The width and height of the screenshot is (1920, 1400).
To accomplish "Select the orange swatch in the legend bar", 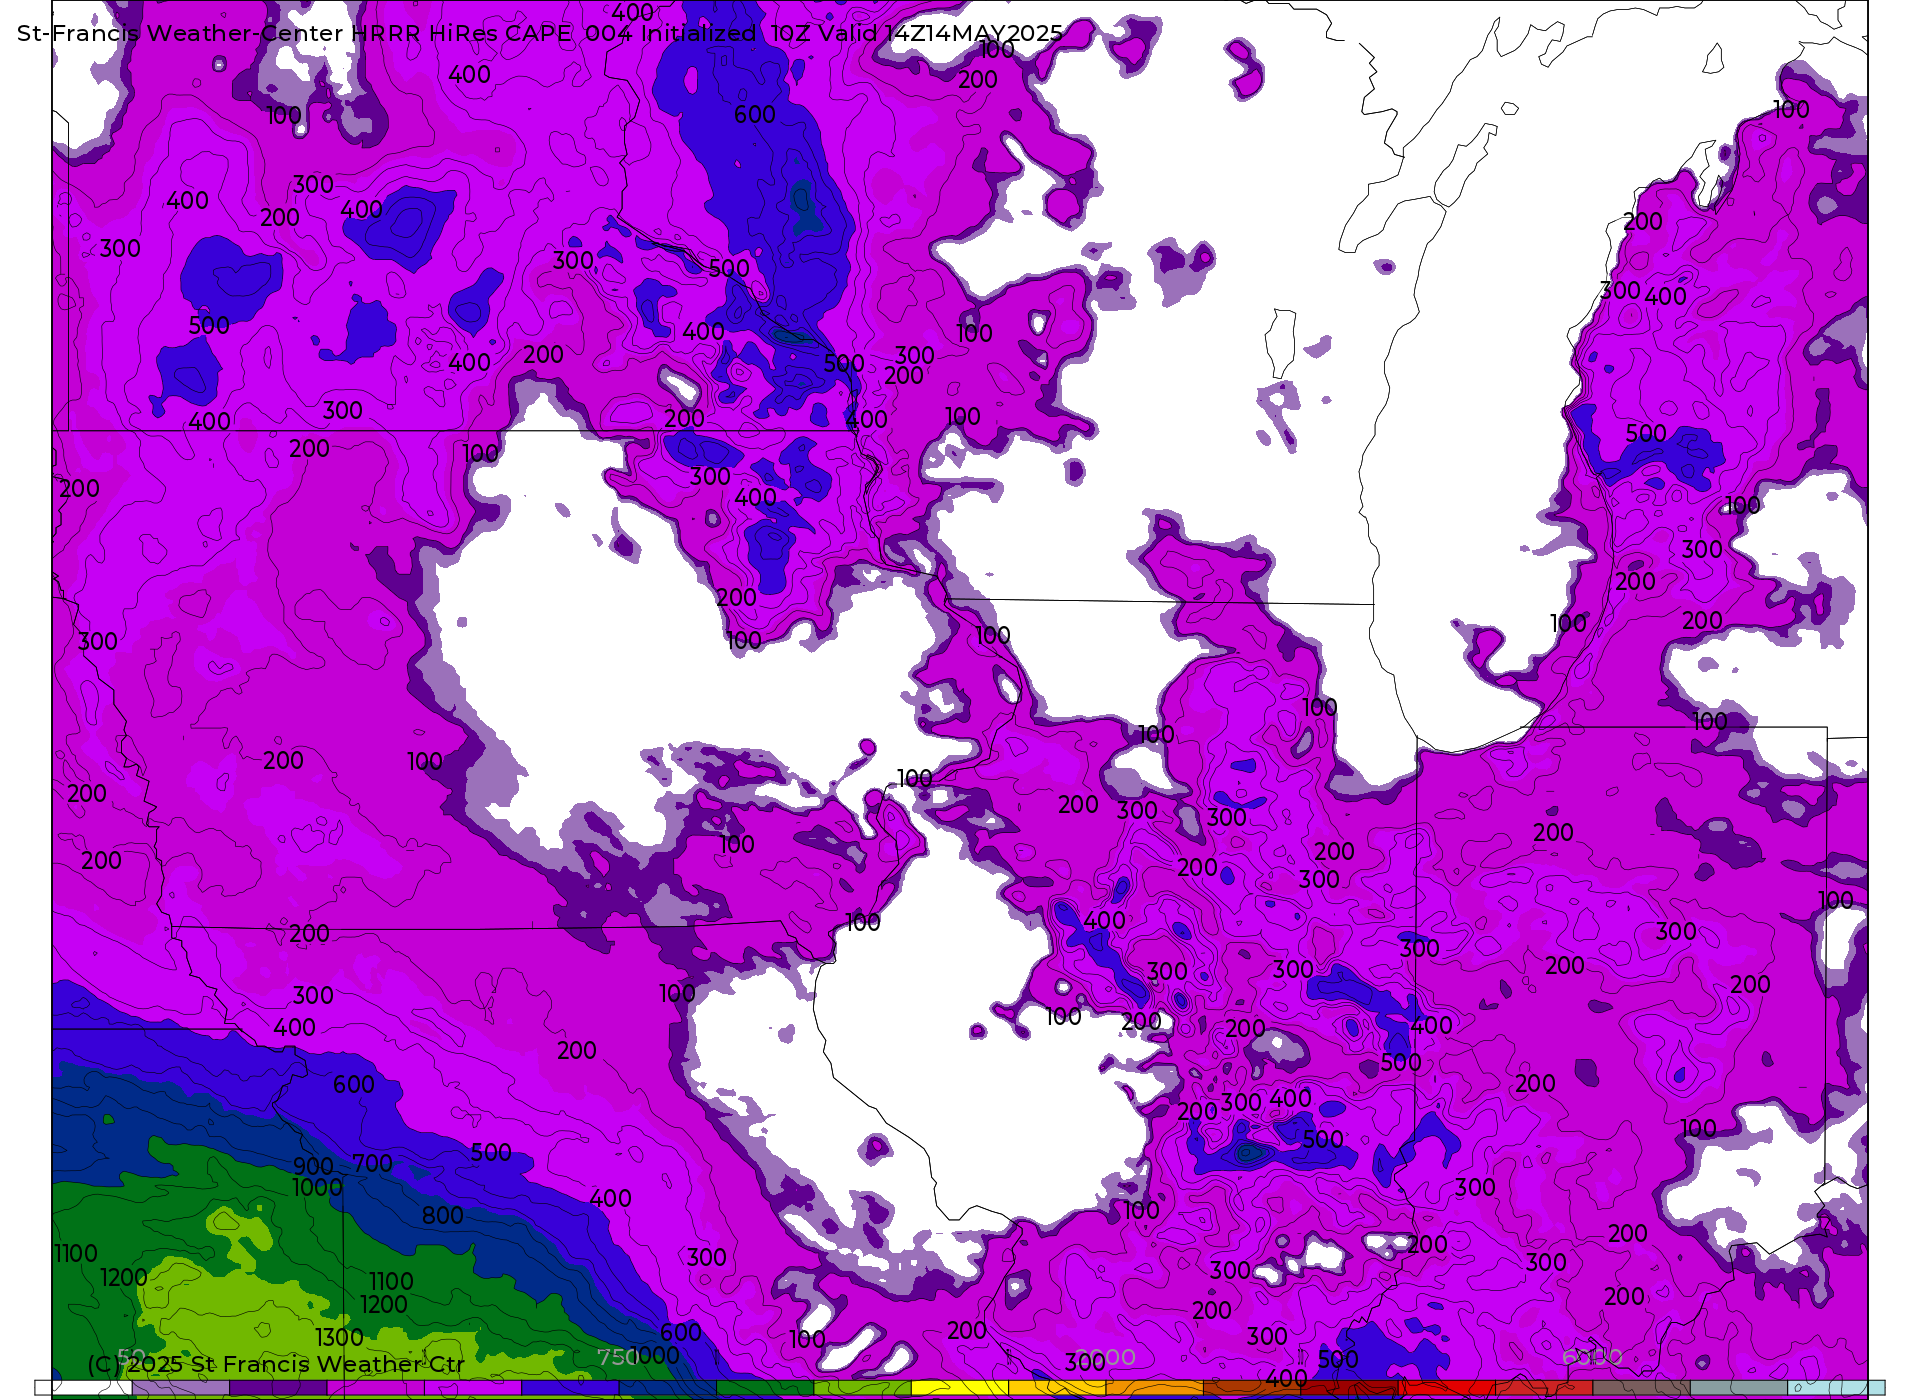I will click(x=1155, y=1388).
